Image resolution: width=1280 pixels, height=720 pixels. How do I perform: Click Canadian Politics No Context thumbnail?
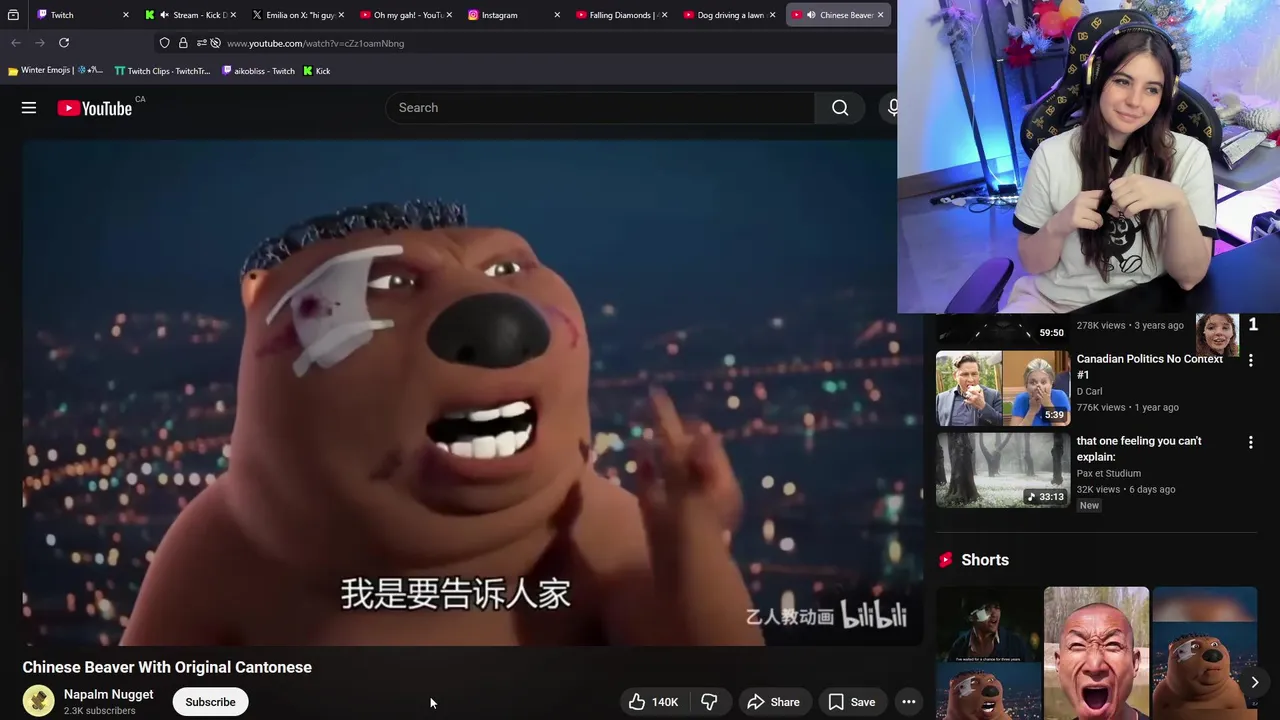(x=1003, y=388)
